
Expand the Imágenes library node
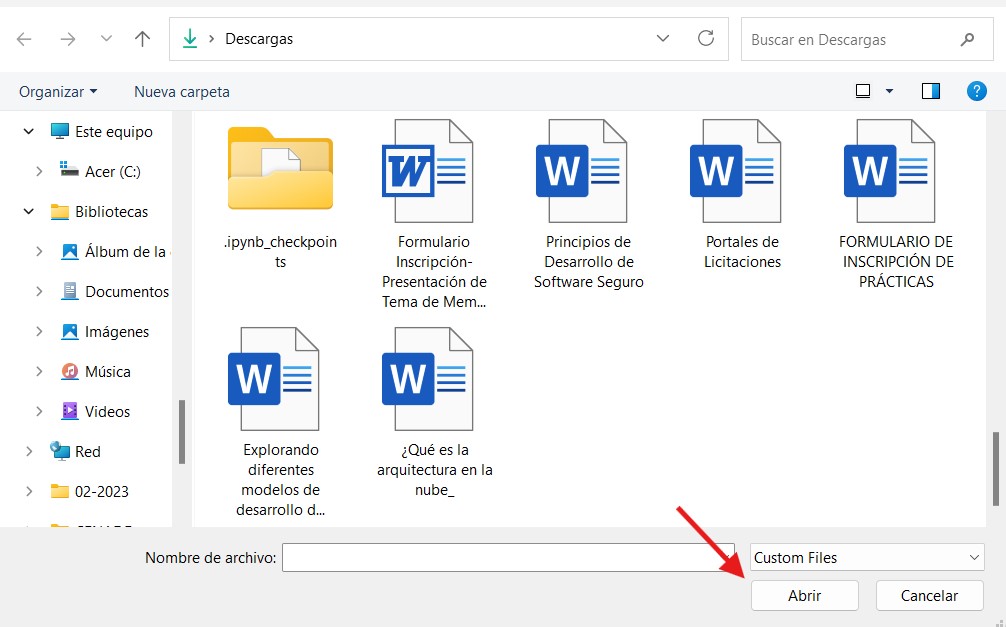click(x=39, y=331)
